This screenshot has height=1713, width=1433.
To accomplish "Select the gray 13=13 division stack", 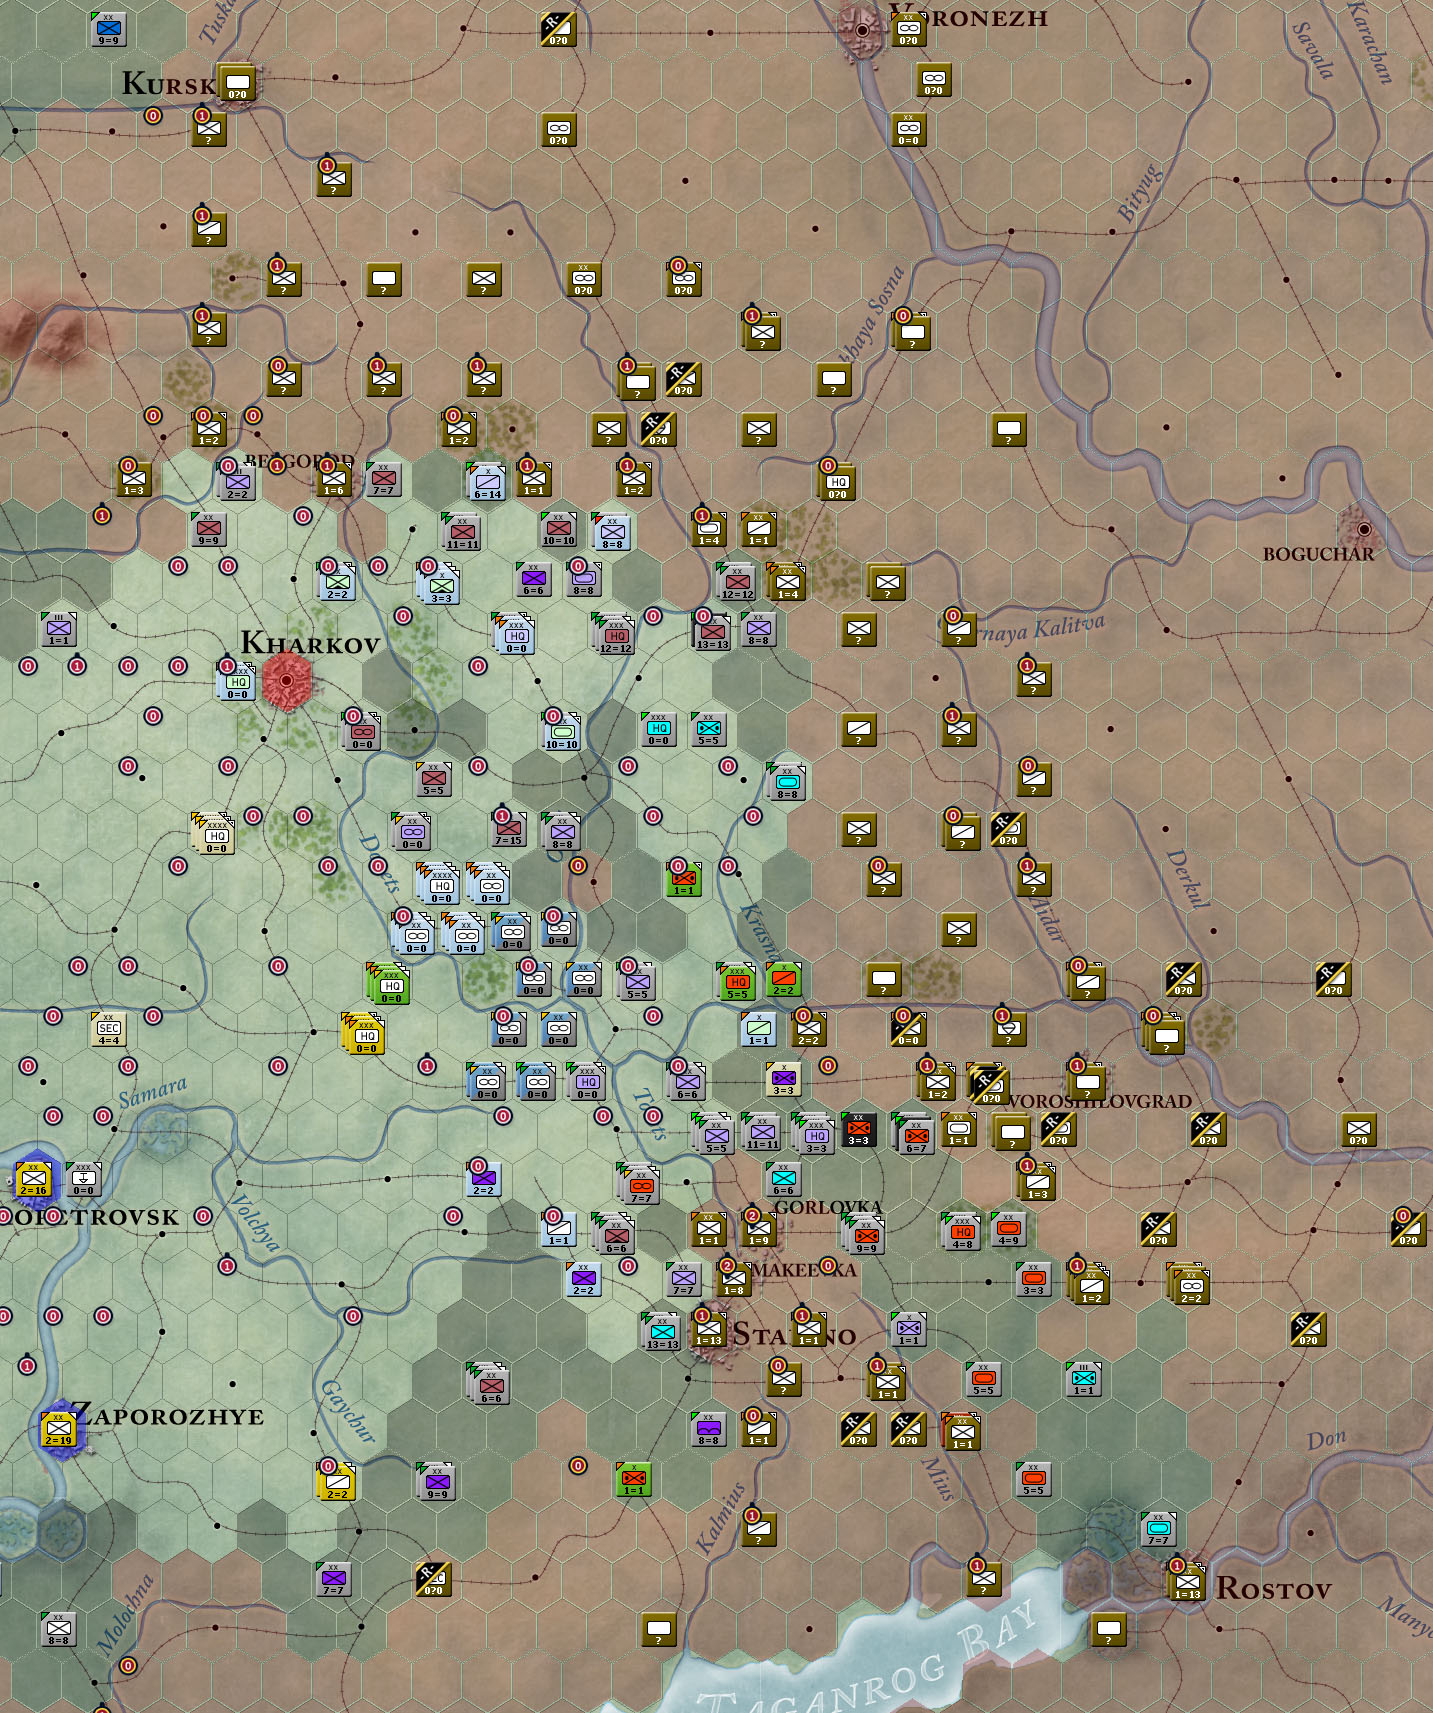I will [712, 632].
